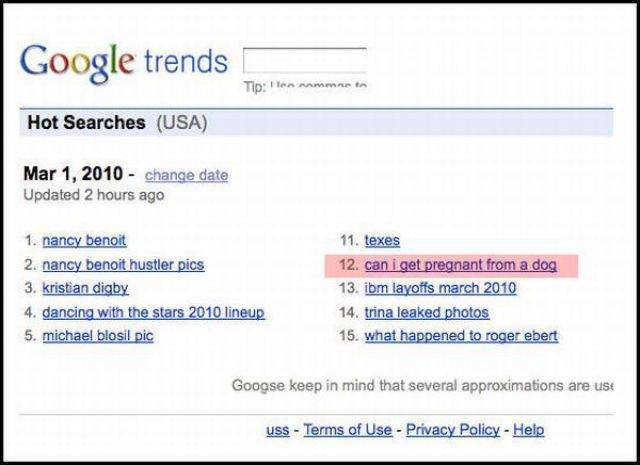Select the "trina leaked photos" search
The height and width of the screenshot is (465, 640).
point(426,312)
